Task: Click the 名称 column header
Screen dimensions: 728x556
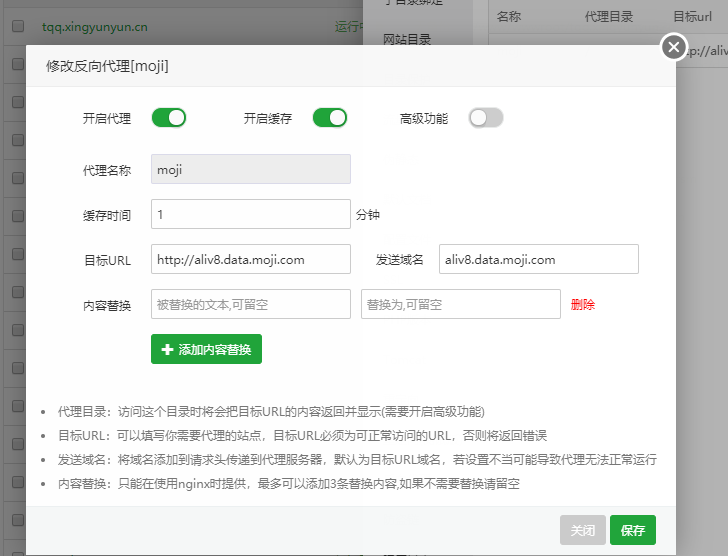Action: point(509,17)
